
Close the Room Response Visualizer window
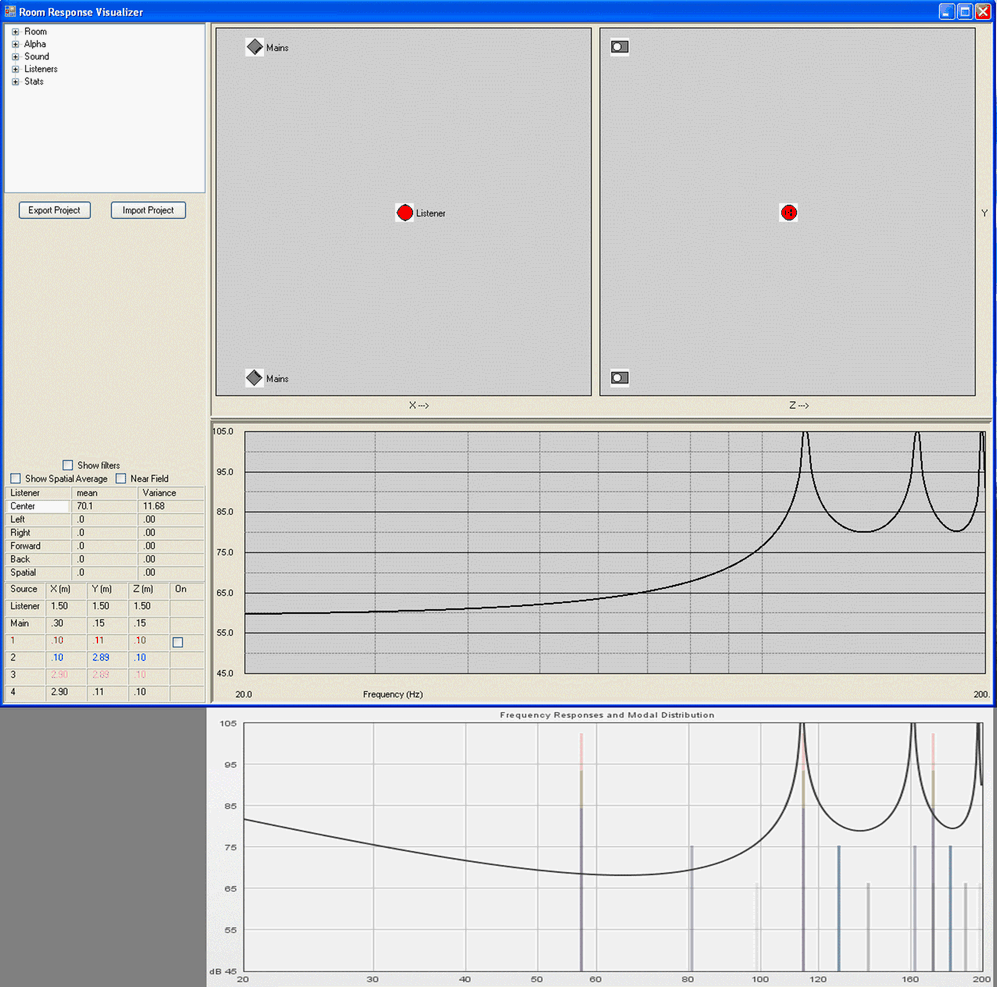pyautogui.click(x=984, y=11)
